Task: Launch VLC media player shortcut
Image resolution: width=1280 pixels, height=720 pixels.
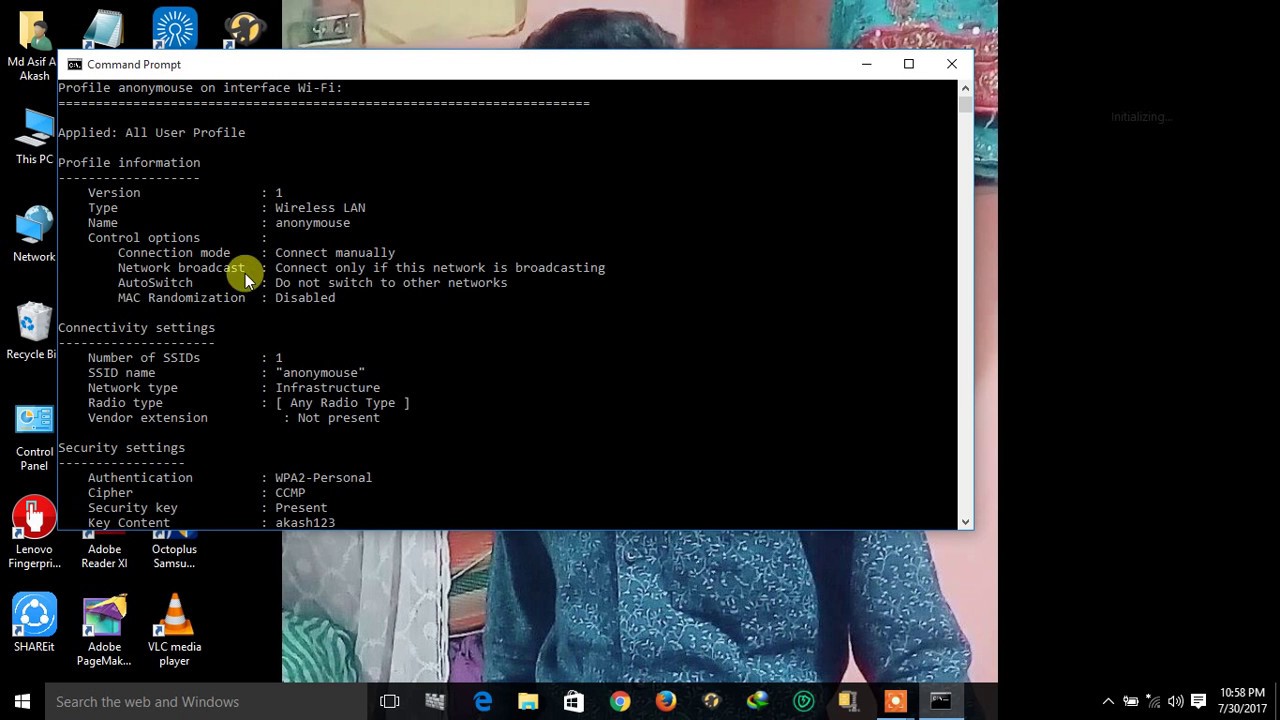Action: (x=174, y=631)
